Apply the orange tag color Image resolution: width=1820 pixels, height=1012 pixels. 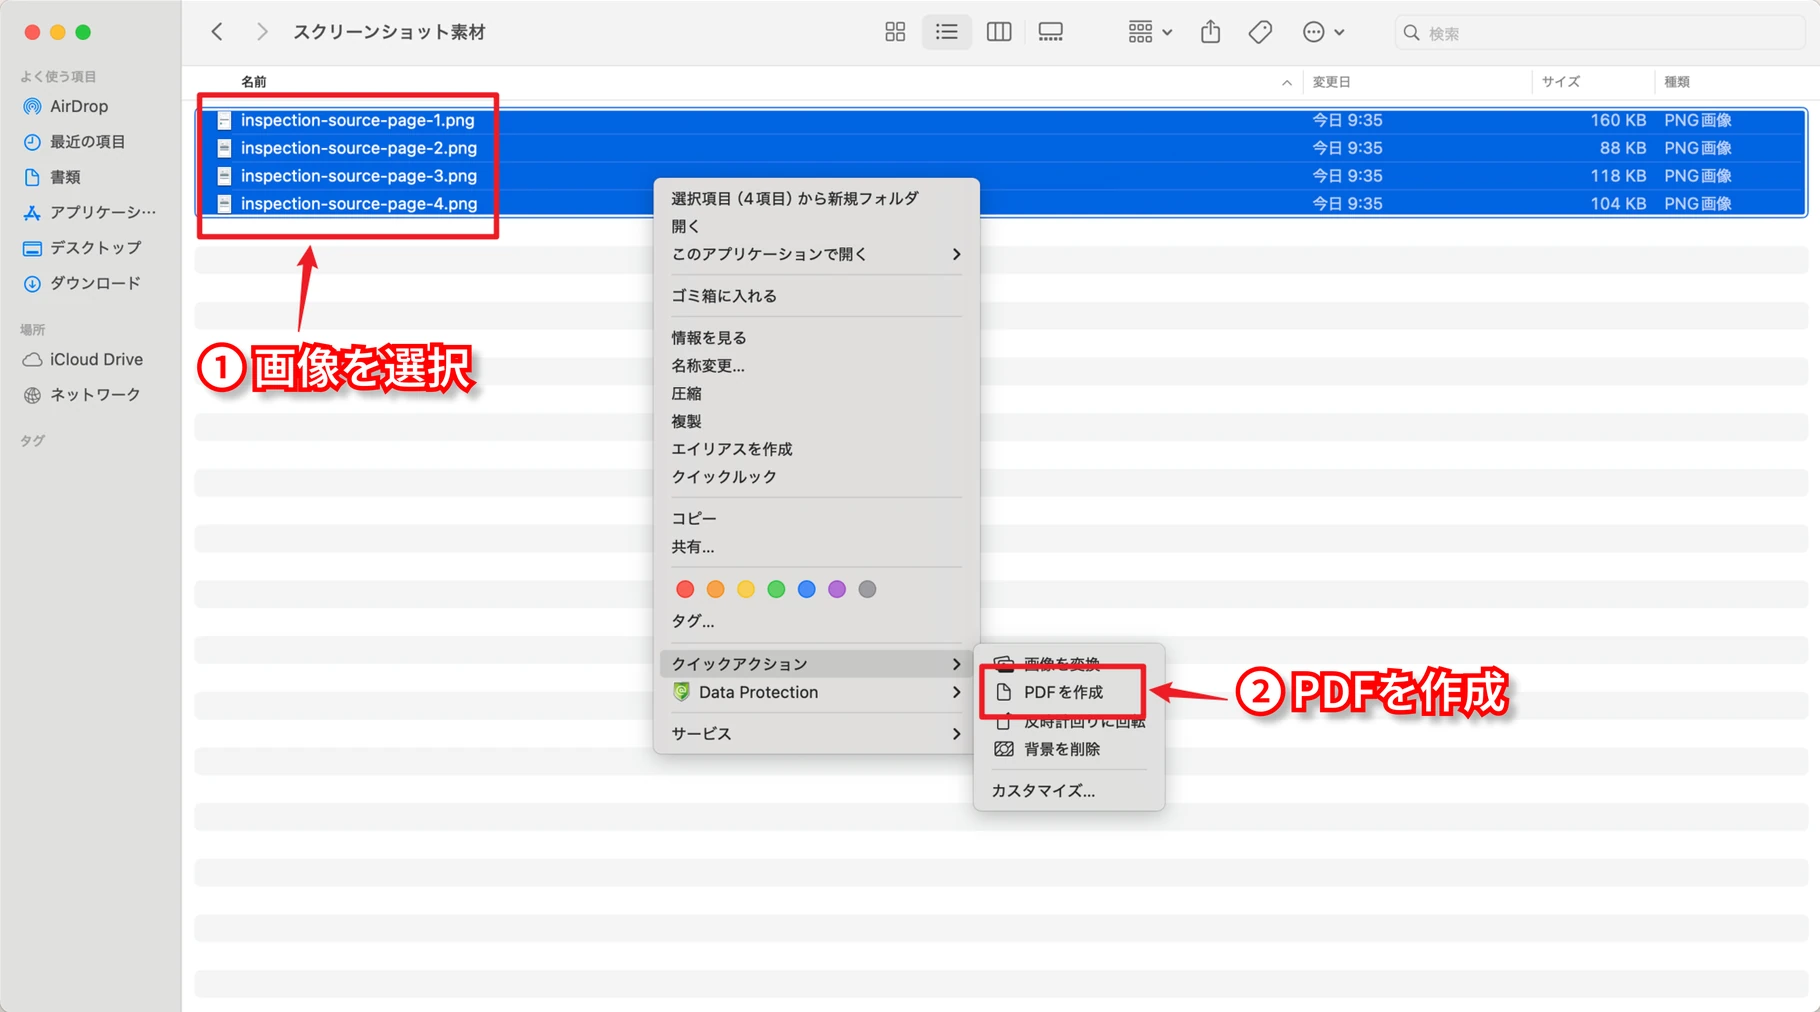pos(715,589)
